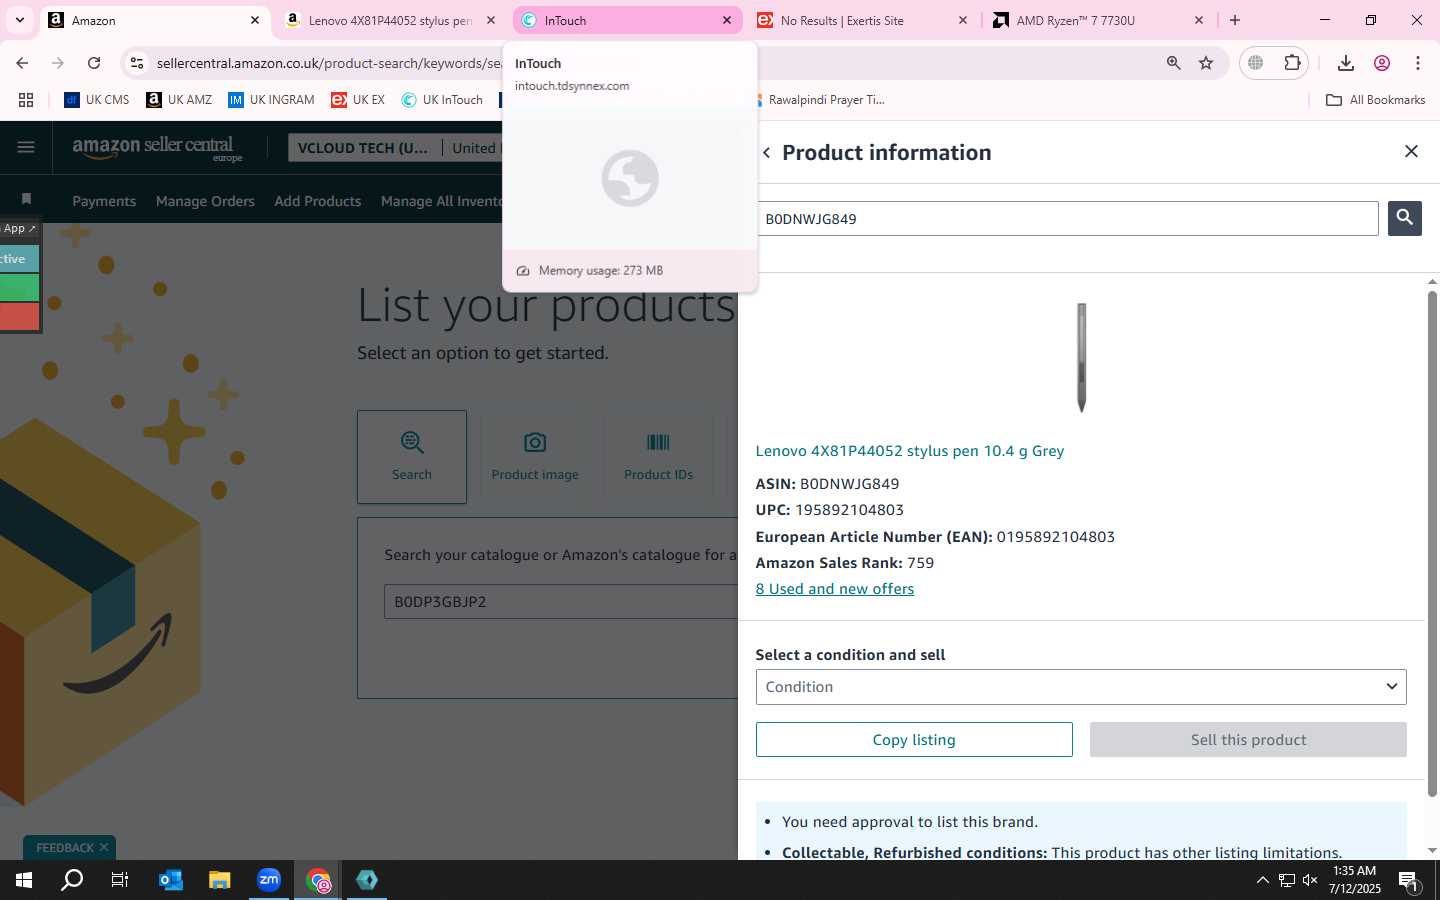This screenshot has height=900, width=1440.
Task: Open the UK EX bookmark
Action: (x=358, y=100)
